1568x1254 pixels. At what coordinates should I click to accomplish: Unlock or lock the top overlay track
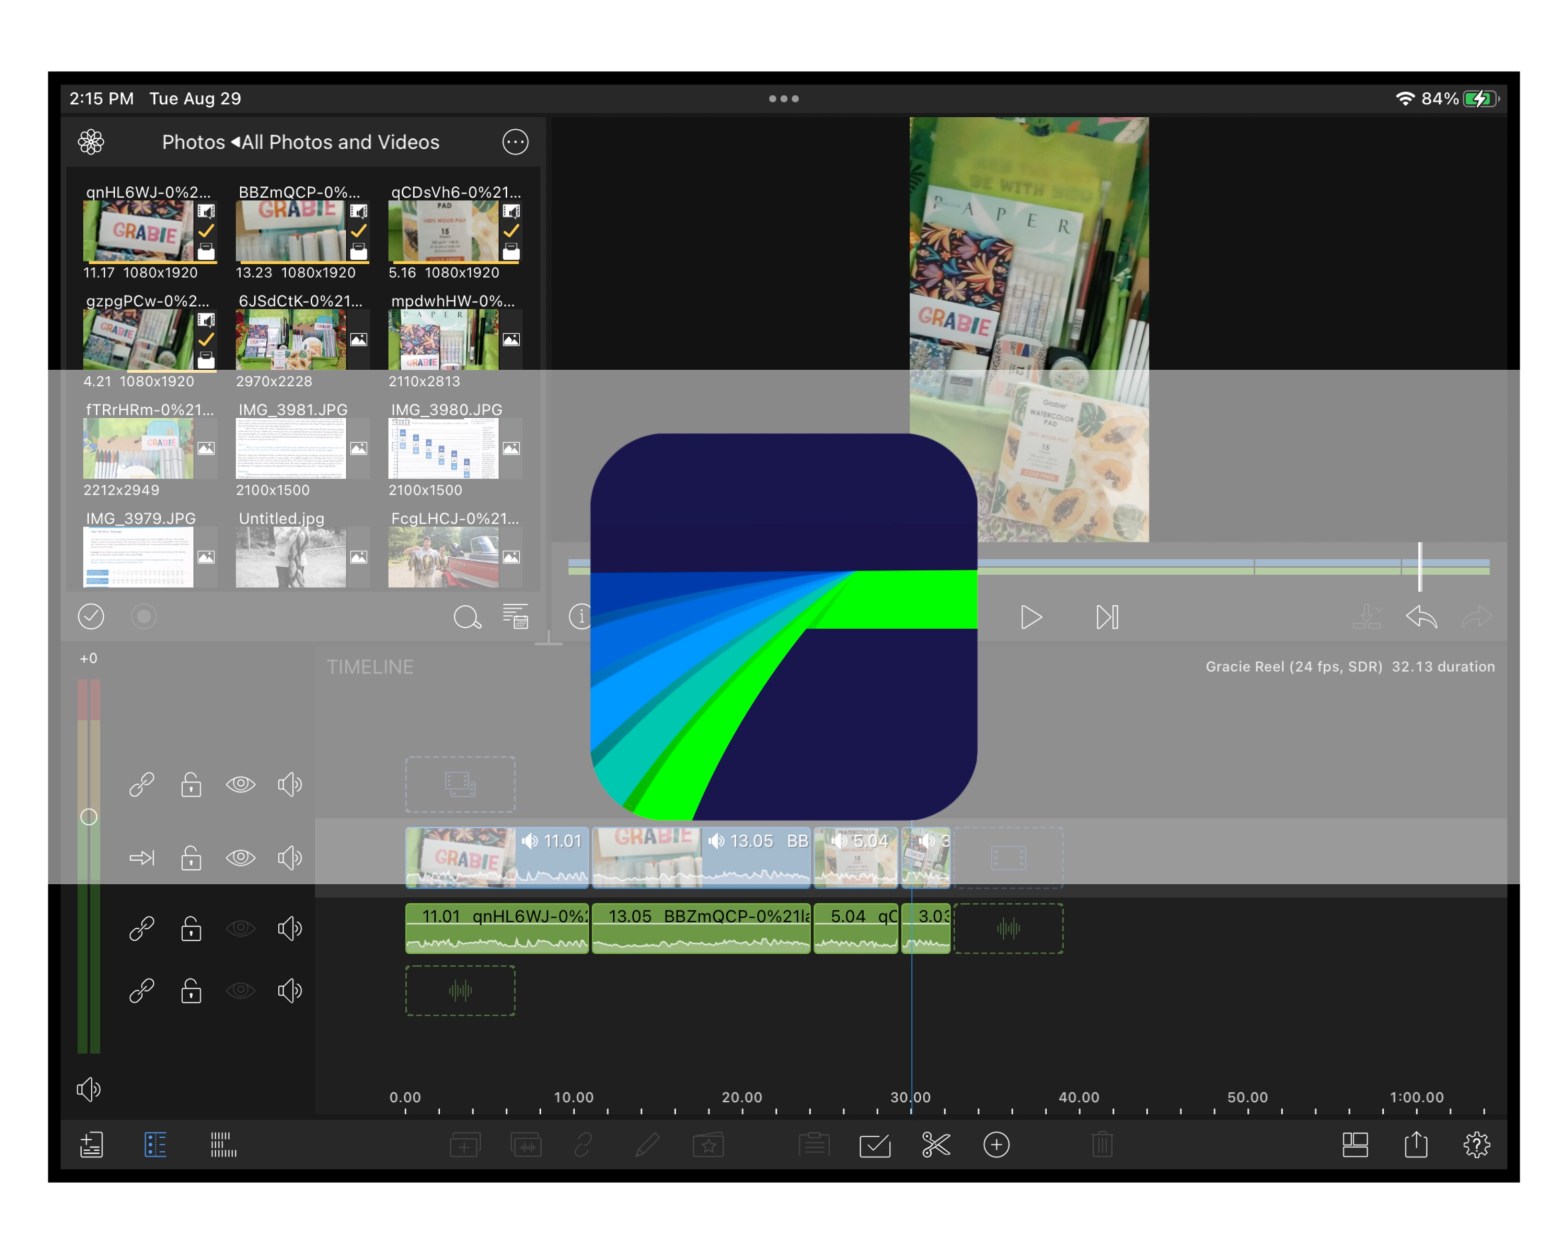191,785
